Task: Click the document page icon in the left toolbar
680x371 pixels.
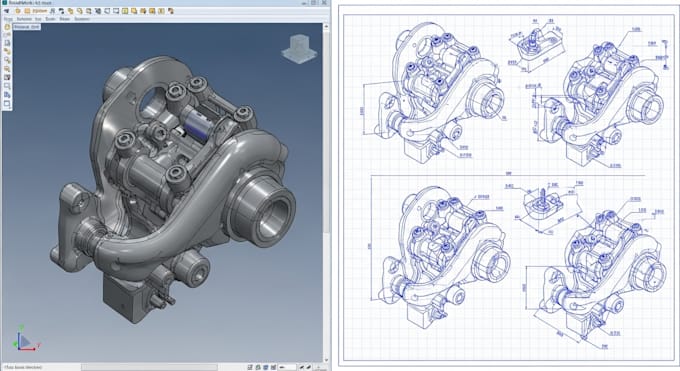Action: click(x=7, y=43)
